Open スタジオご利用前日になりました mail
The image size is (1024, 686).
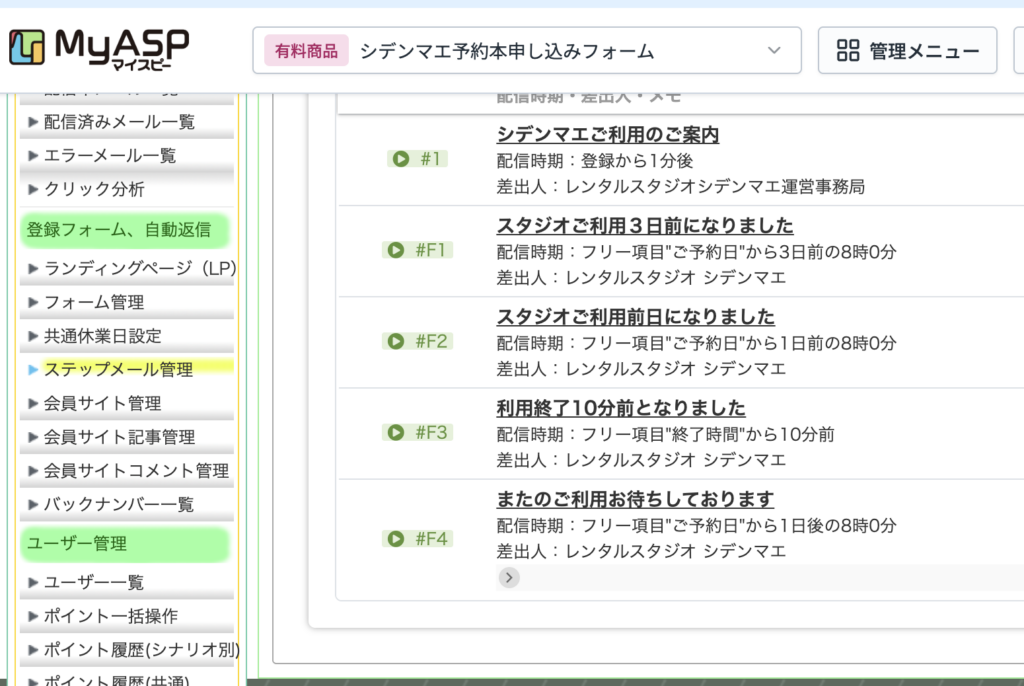pyautogui.click(x=635, y=317)
